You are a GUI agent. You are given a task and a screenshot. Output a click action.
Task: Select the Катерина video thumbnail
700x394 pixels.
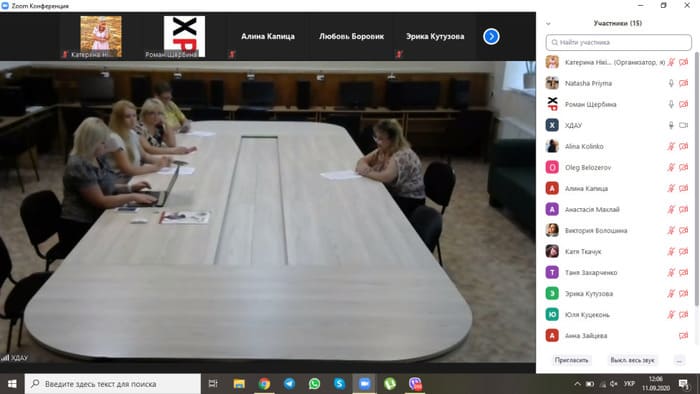(101, 37)
